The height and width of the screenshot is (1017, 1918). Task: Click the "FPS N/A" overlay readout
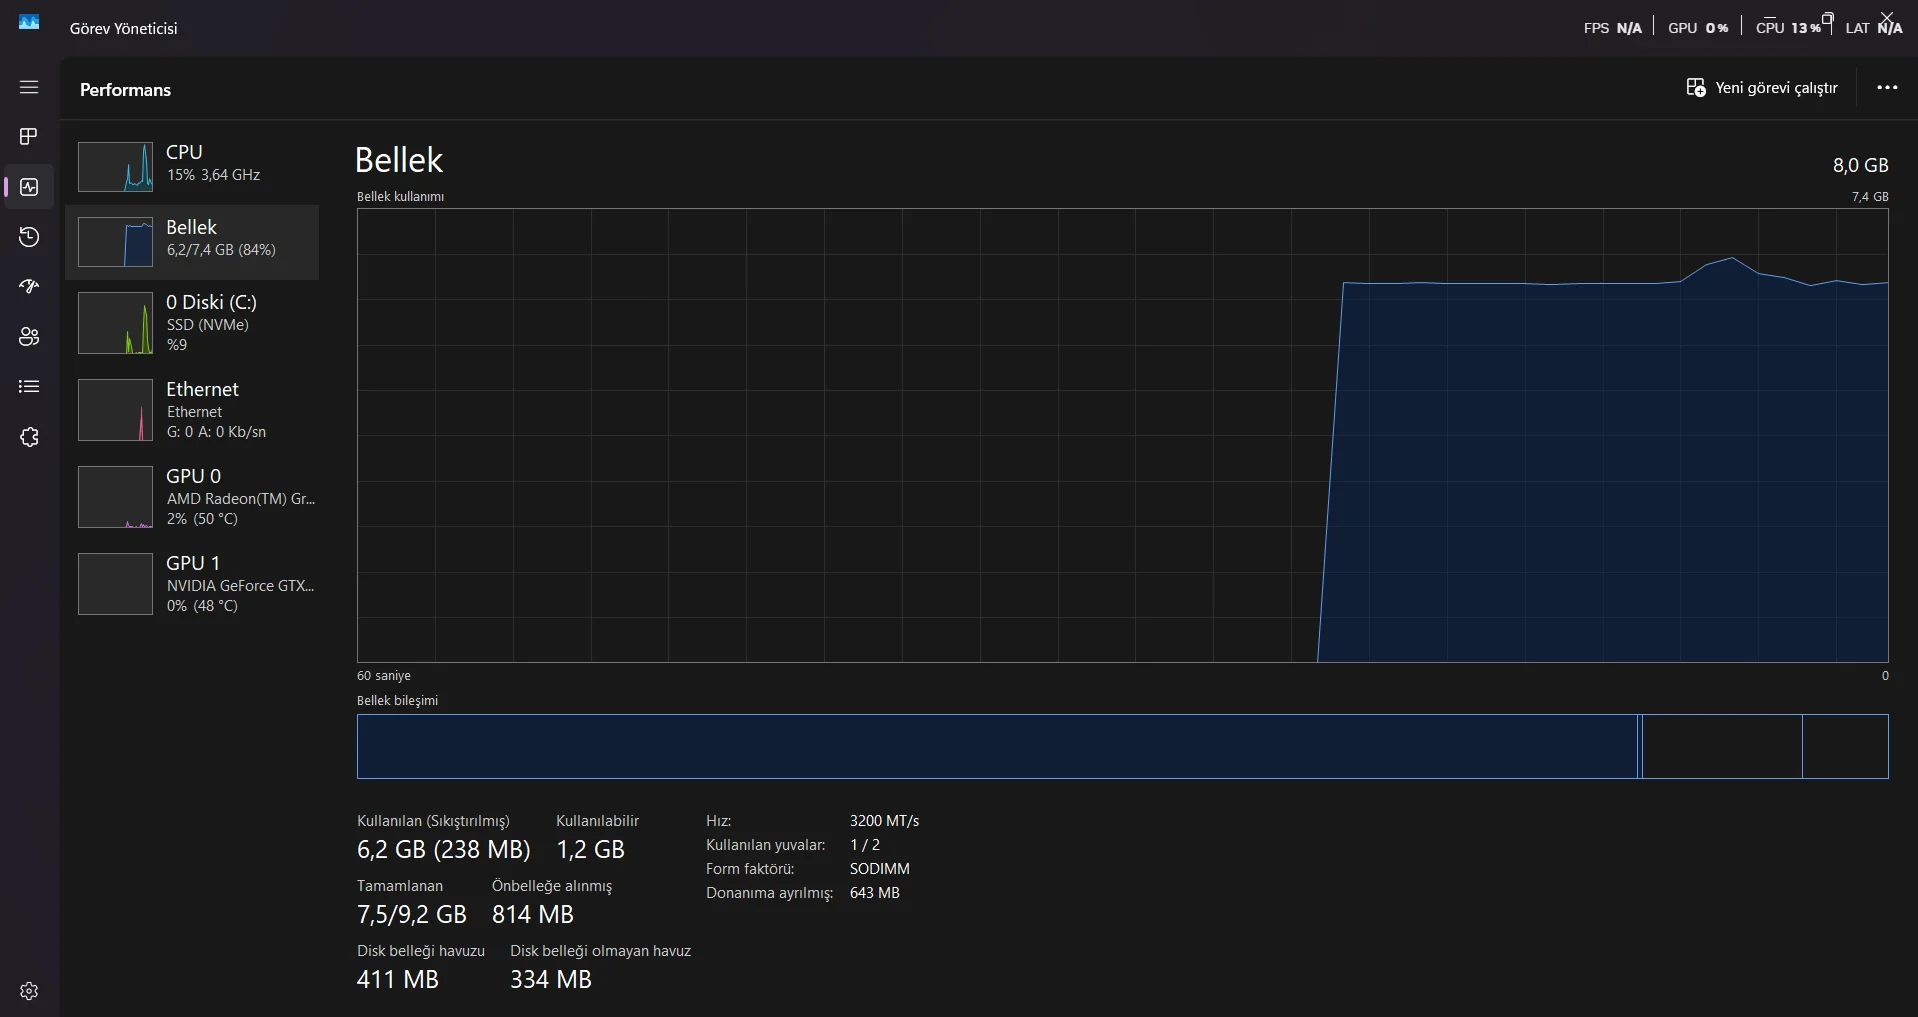point(1612,28)
